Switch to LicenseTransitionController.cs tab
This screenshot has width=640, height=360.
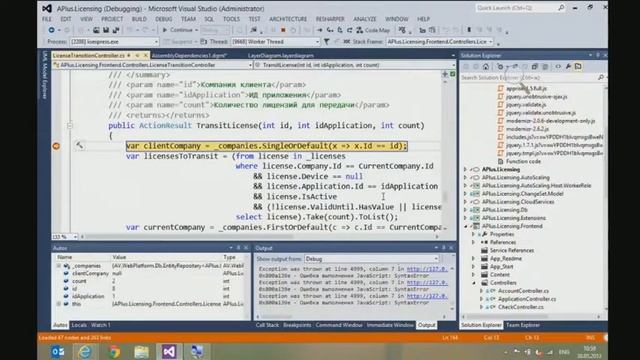pos(89,55)
